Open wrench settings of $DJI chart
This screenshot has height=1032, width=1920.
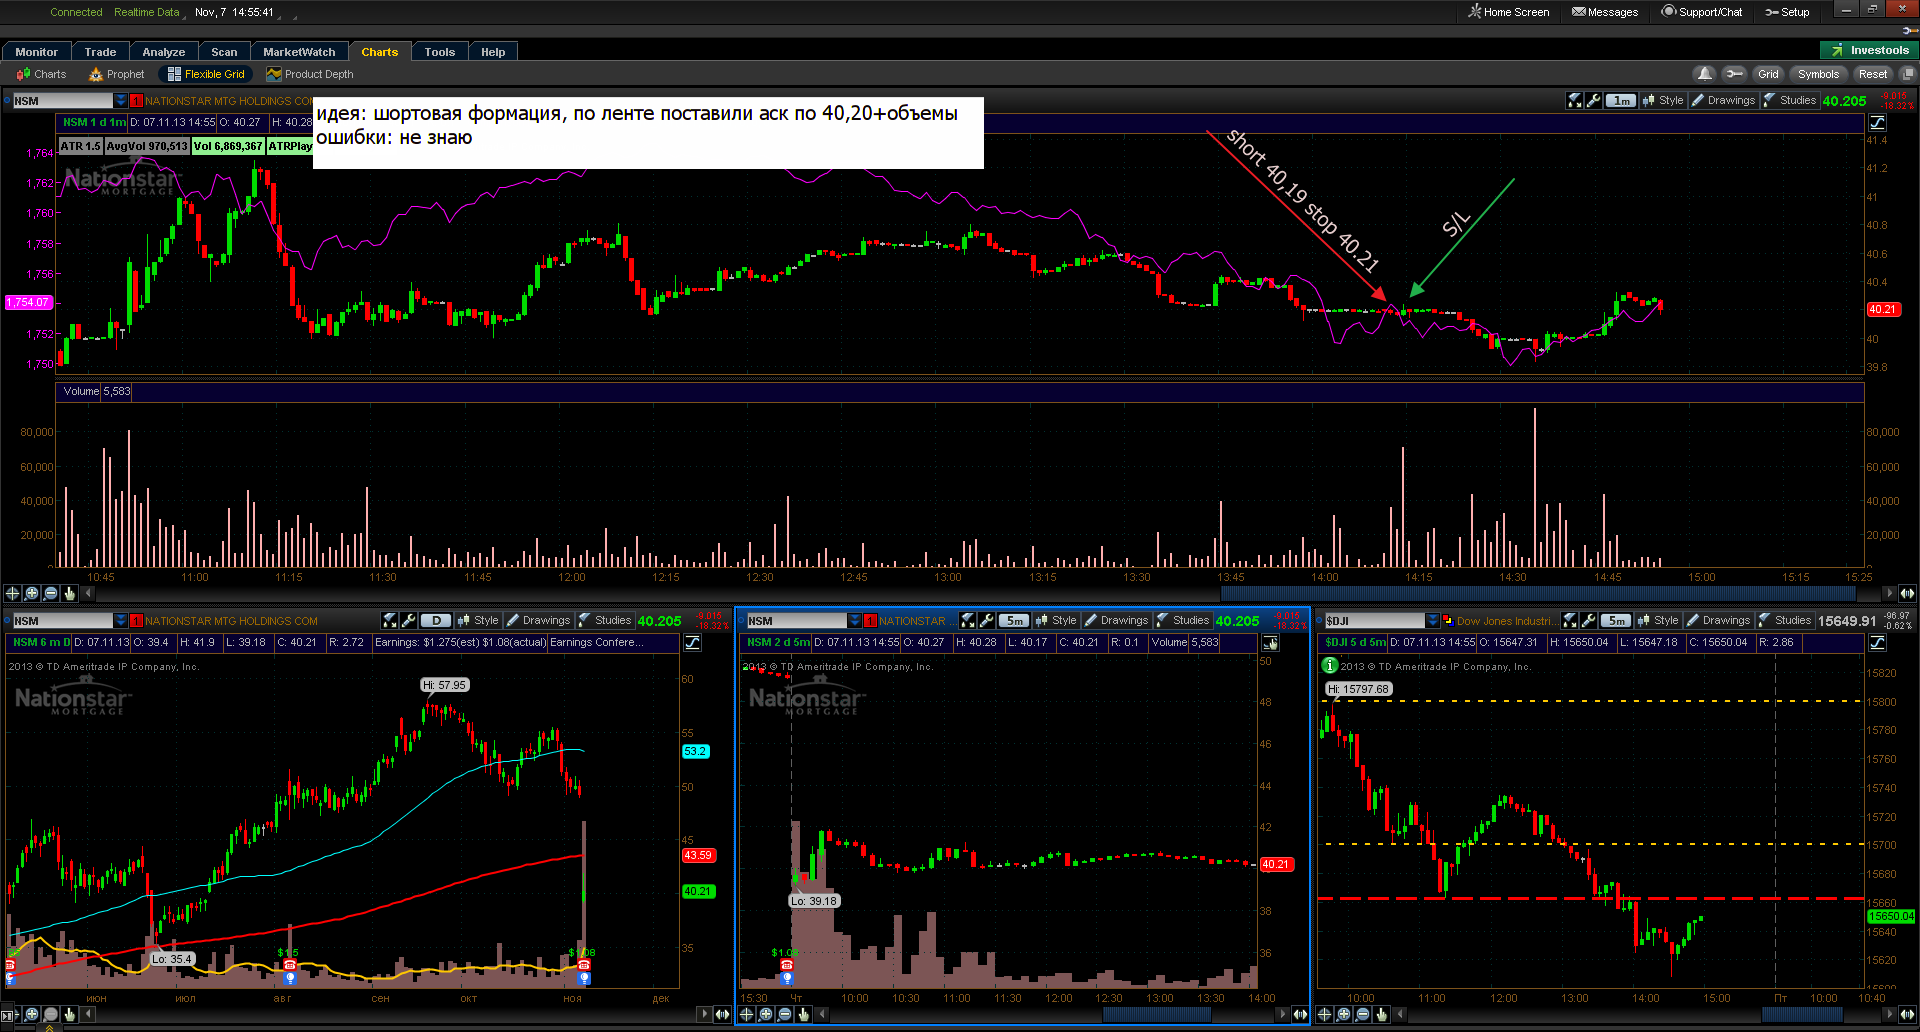click(x=1589, y=621)
